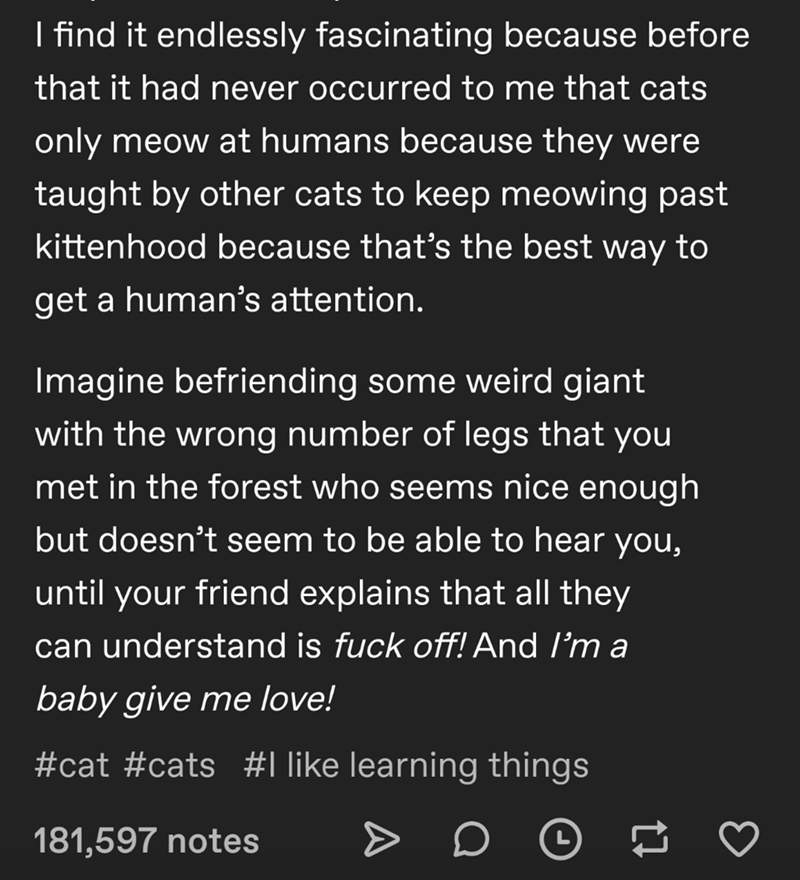Image resolution: width=800 pixels, height=880 pixels.
Task: Click the word "kittenhood" in the first paragraph
Action: click(121, 247)
